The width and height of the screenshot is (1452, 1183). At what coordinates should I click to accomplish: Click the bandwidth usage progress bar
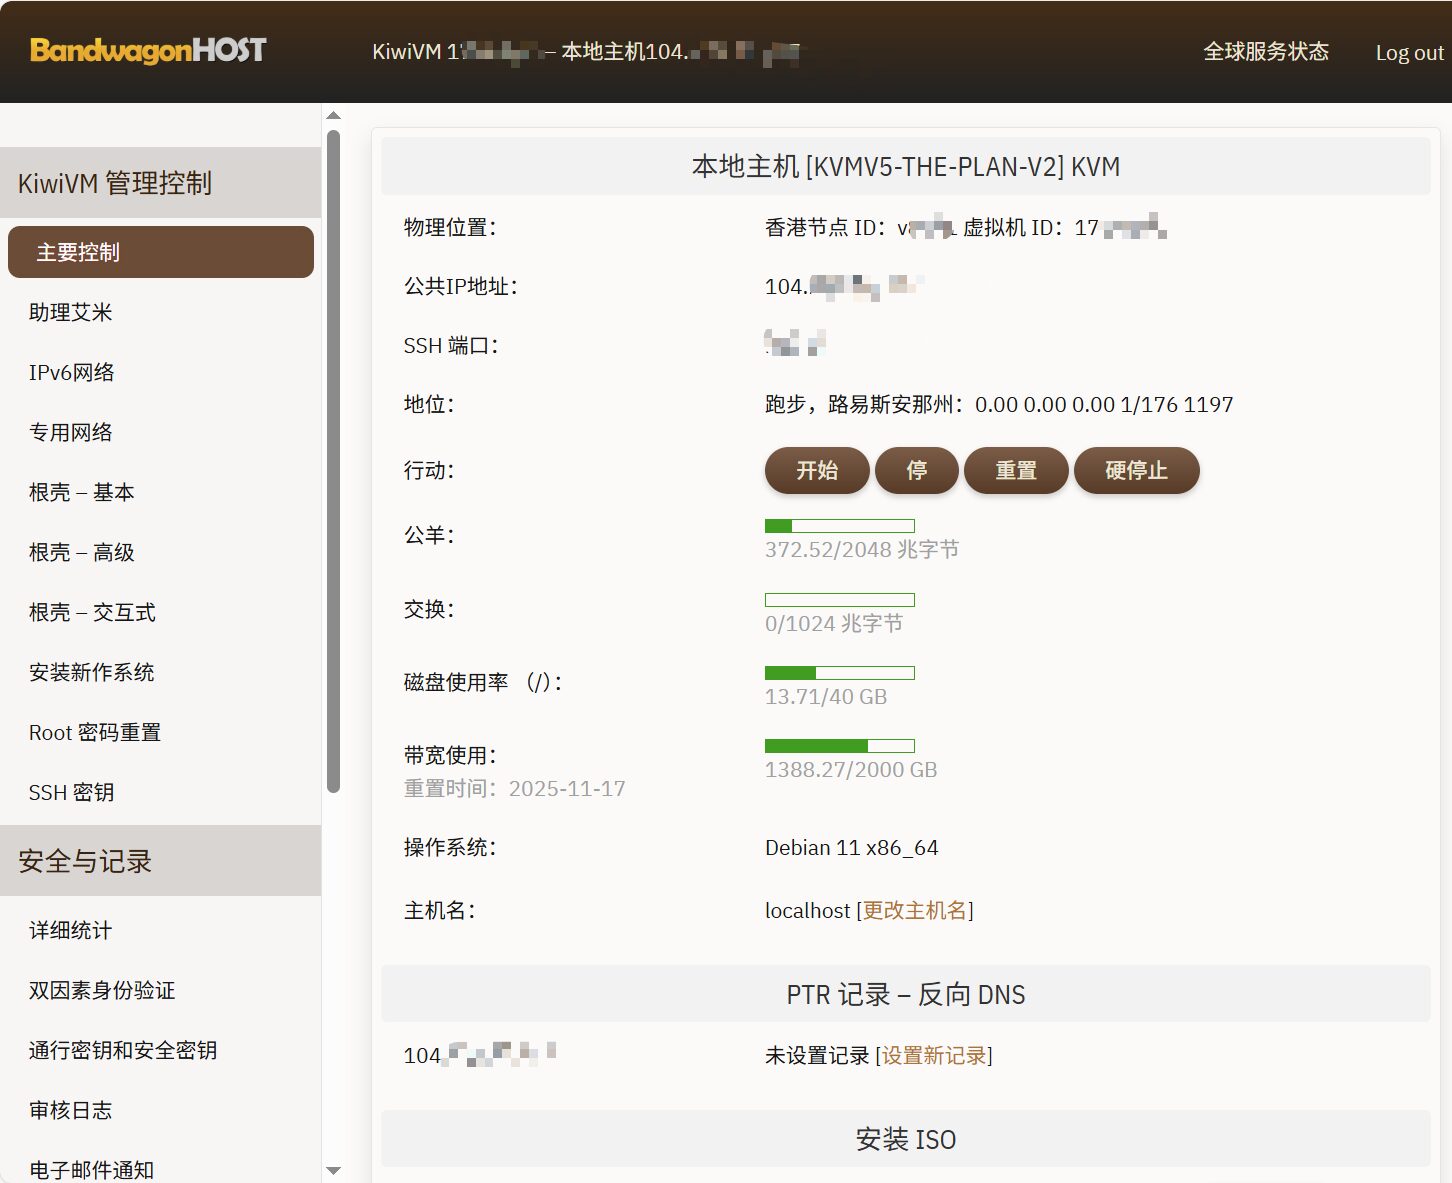tap(839, 746)
